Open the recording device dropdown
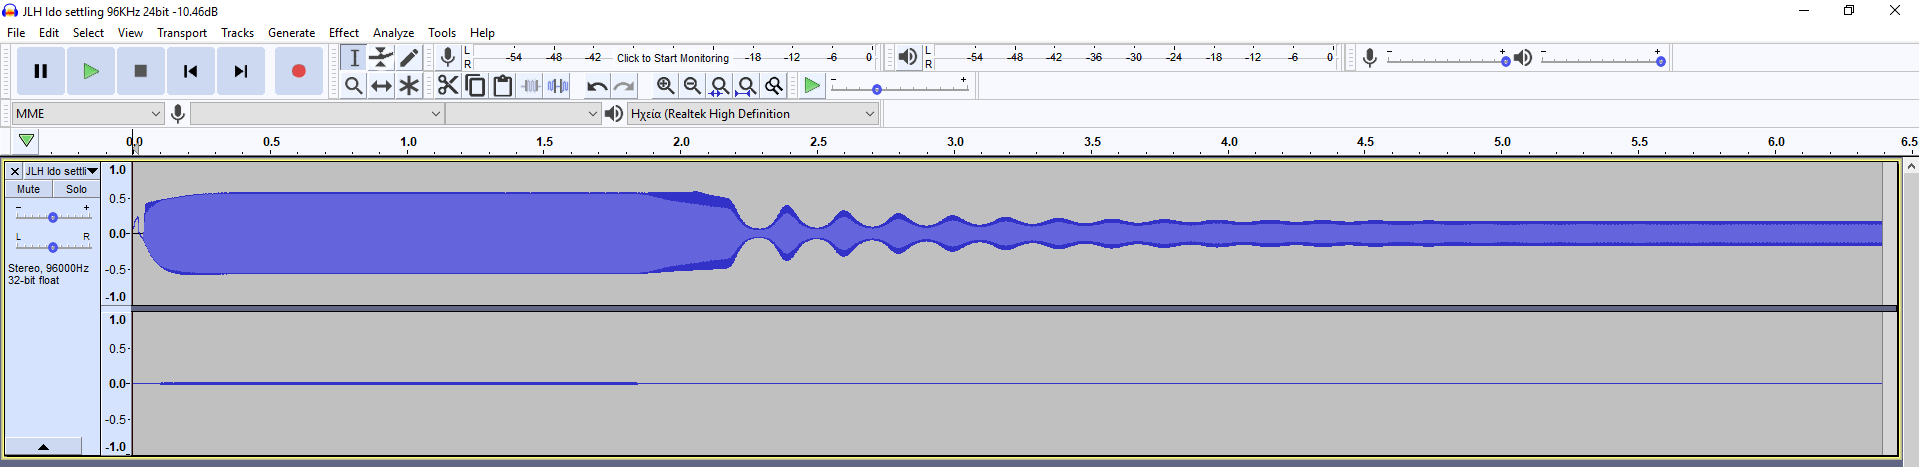This screenshot has width=1919, height=467. click(x=317, y=114)
